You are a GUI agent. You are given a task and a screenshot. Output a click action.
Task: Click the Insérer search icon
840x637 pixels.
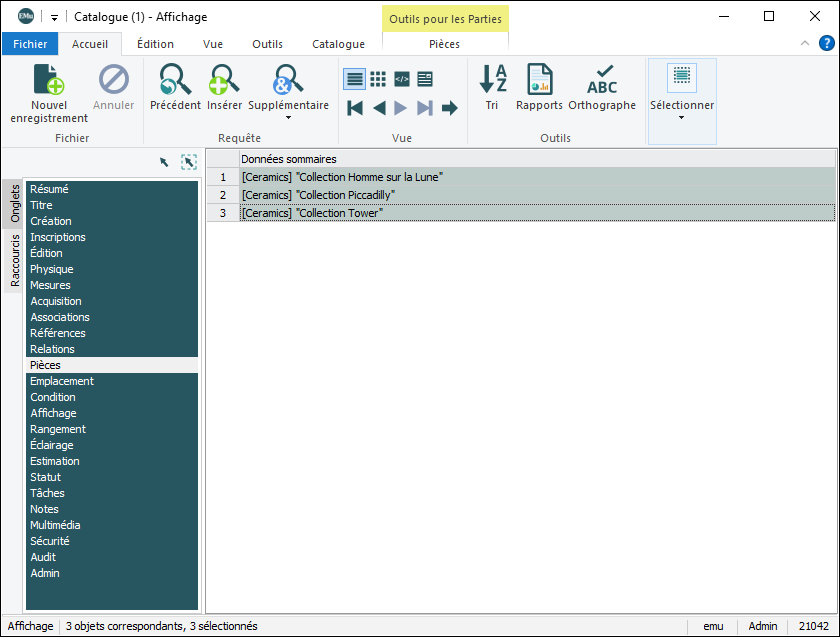coord(224,80)
